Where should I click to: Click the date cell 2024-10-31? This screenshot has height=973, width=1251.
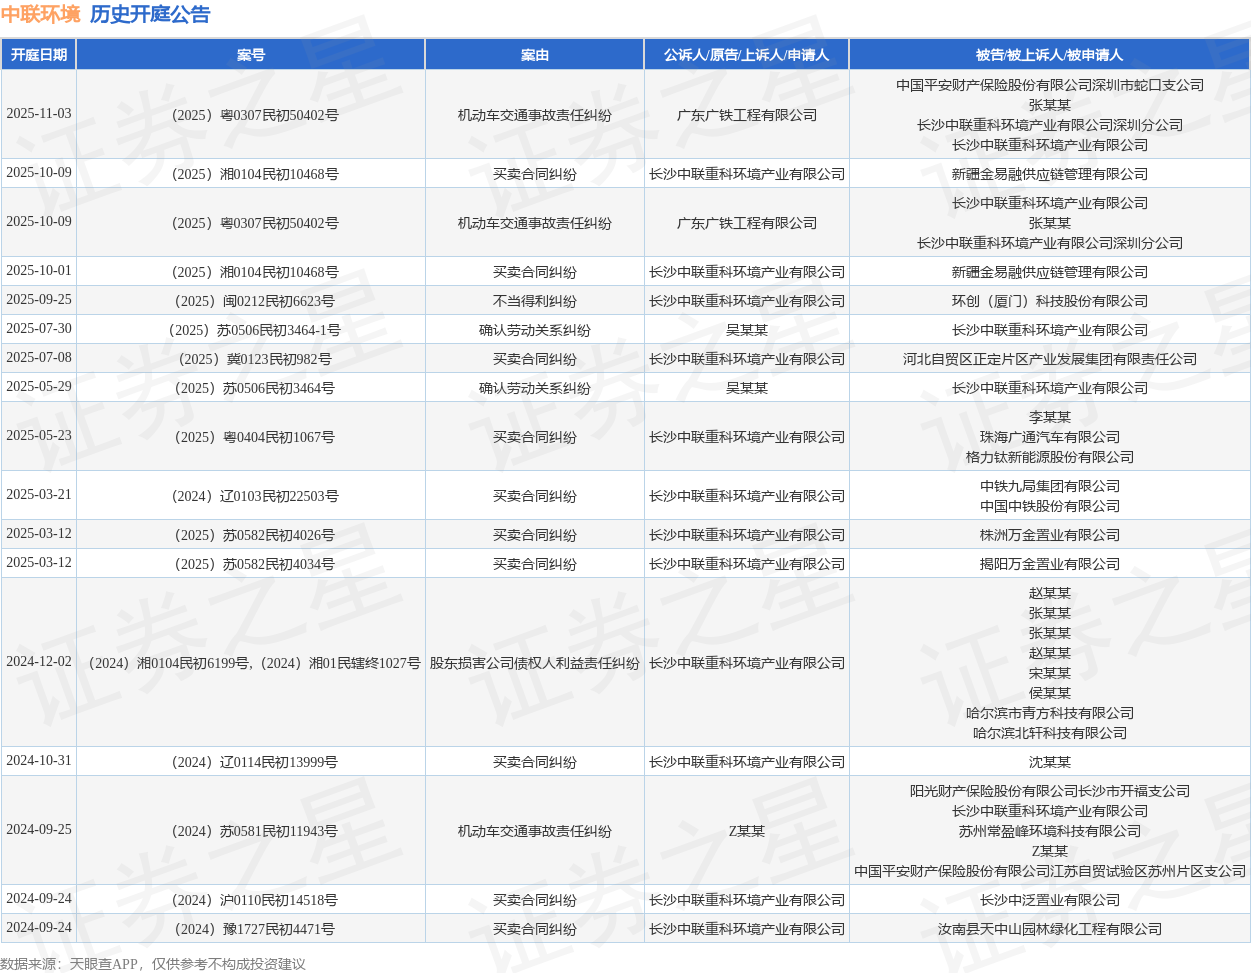click(39, 761)
